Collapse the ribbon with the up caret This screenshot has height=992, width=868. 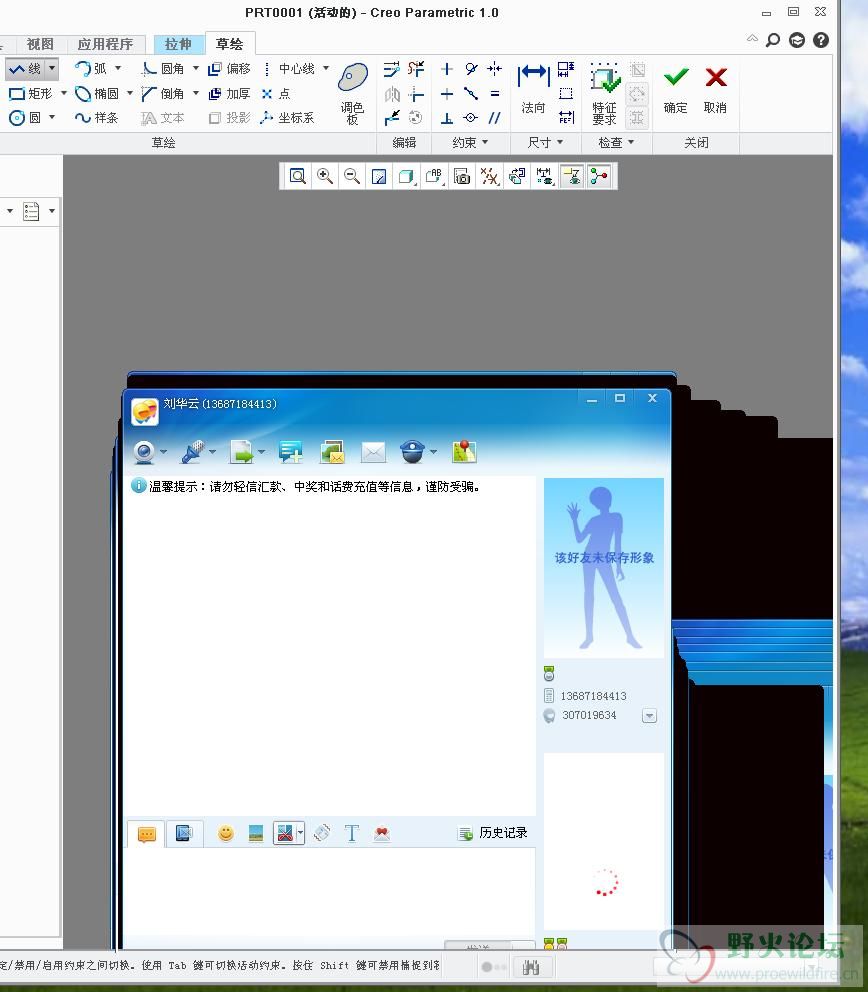tap(752, 39)
